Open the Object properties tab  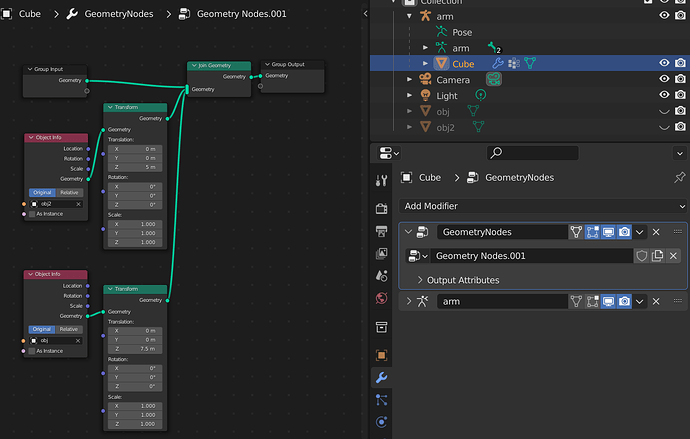click(382, 355)
